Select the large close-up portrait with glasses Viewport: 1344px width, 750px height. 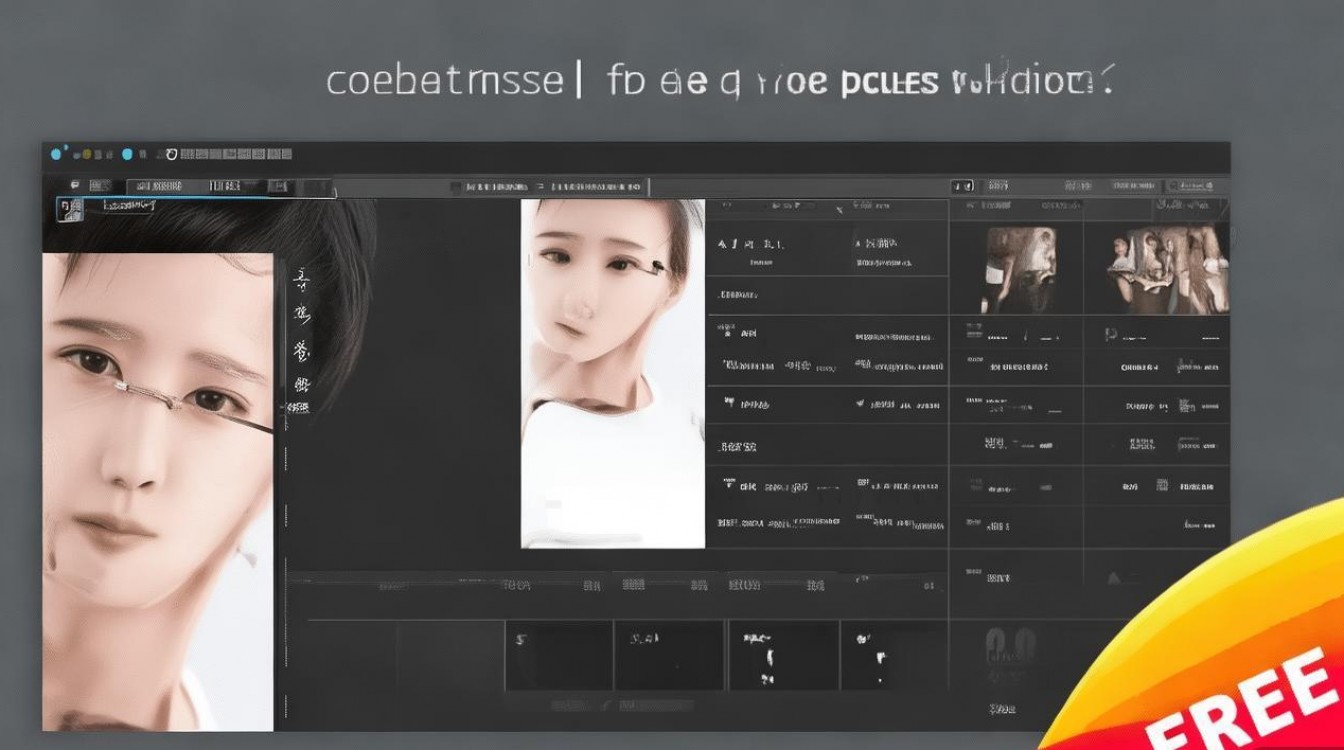tap(158, 491)
